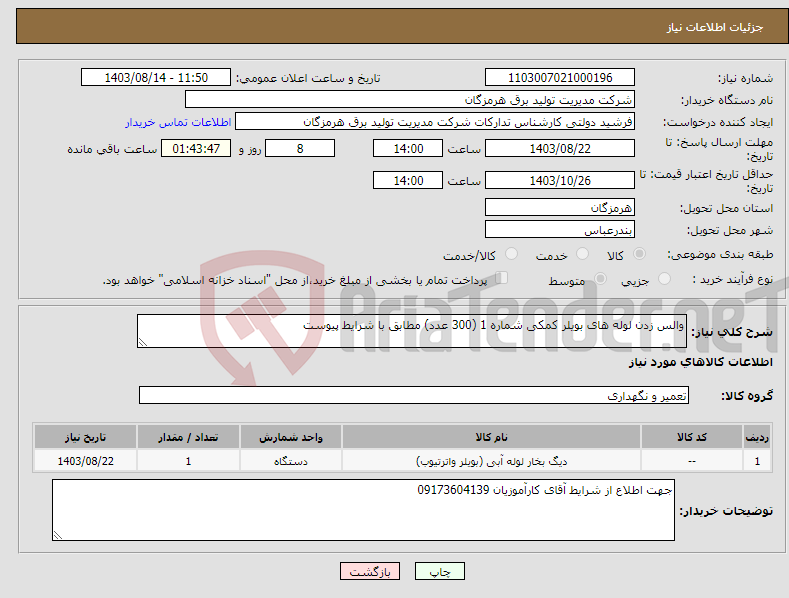Click the ردیف column header
This screenshot has height=598, width=789.
click(757, 437)
